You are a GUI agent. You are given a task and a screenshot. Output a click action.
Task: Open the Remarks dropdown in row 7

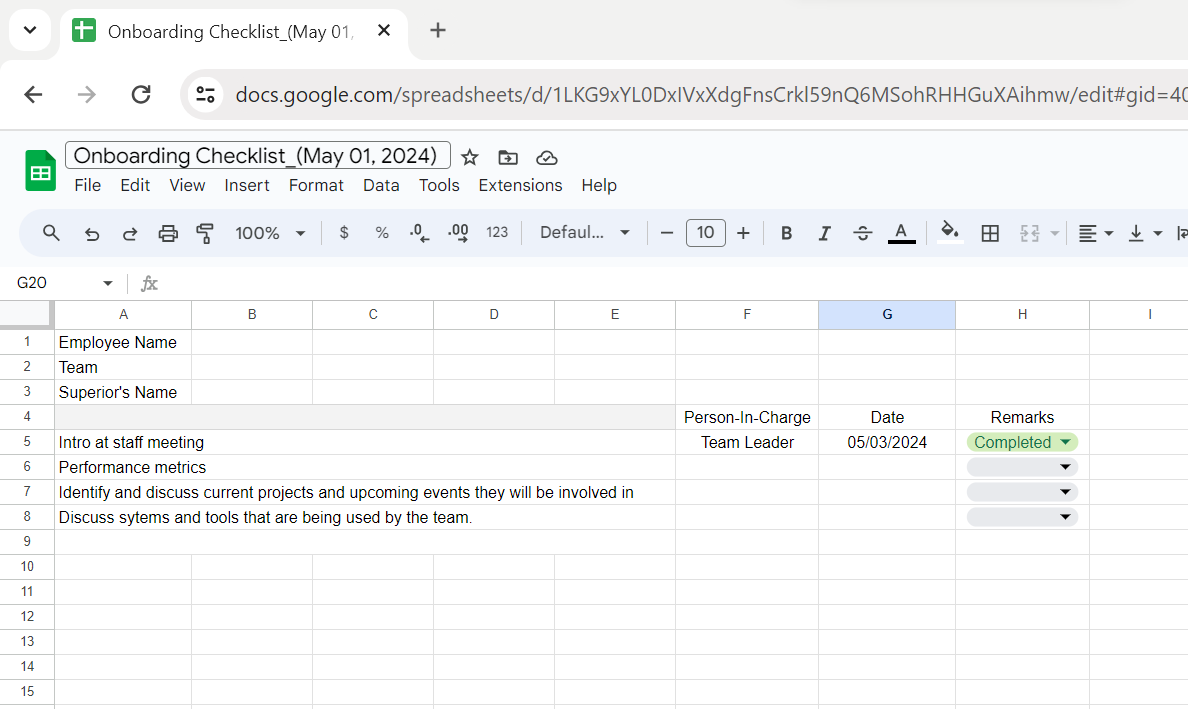pos(1022,492)
